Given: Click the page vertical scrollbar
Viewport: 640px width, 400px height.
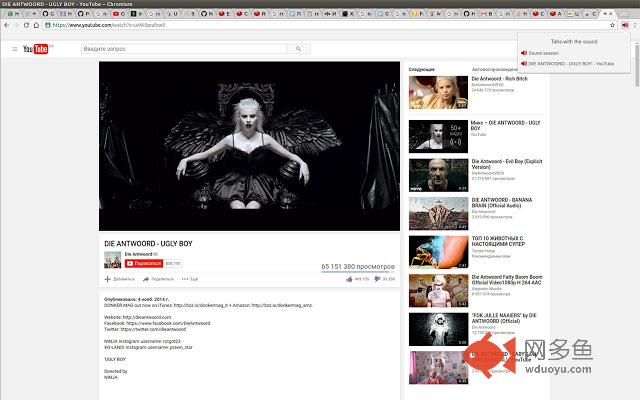Looking at the screenshot, I should click(637, 65).
